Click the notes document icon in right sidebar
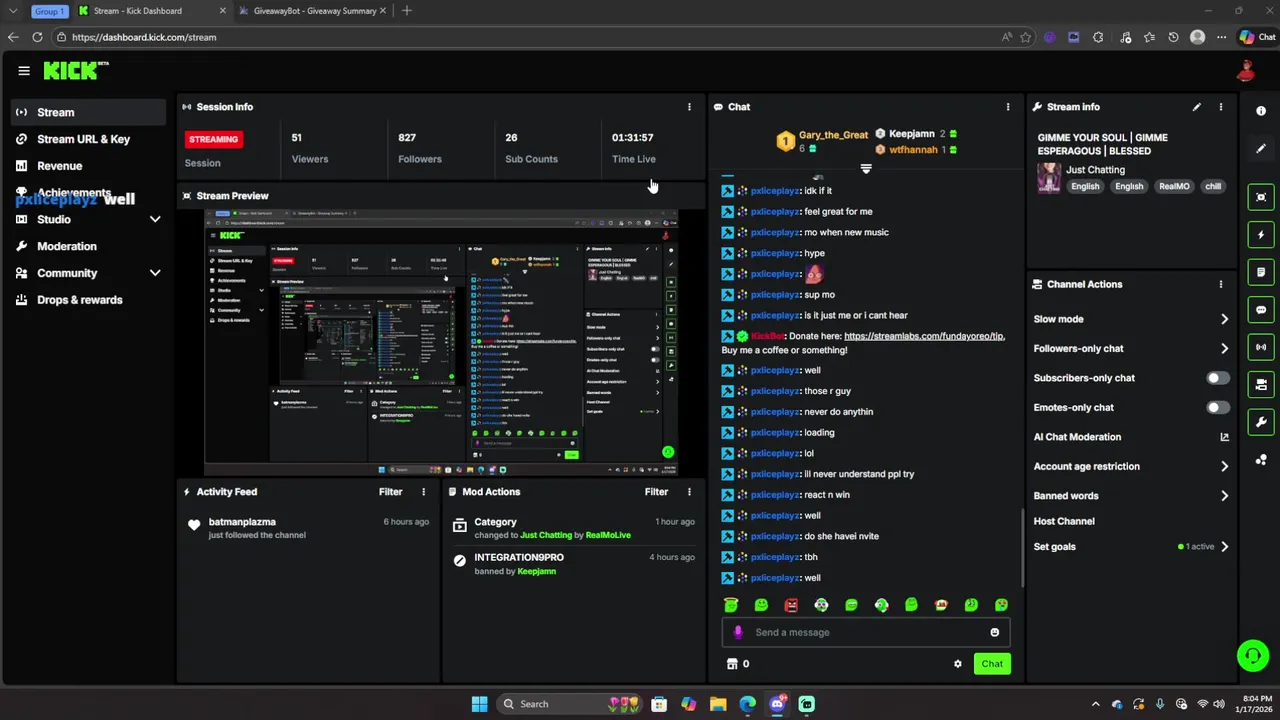Image resolution: width=1280 pixels, height=720 pixels. [x=1261, y=272]
